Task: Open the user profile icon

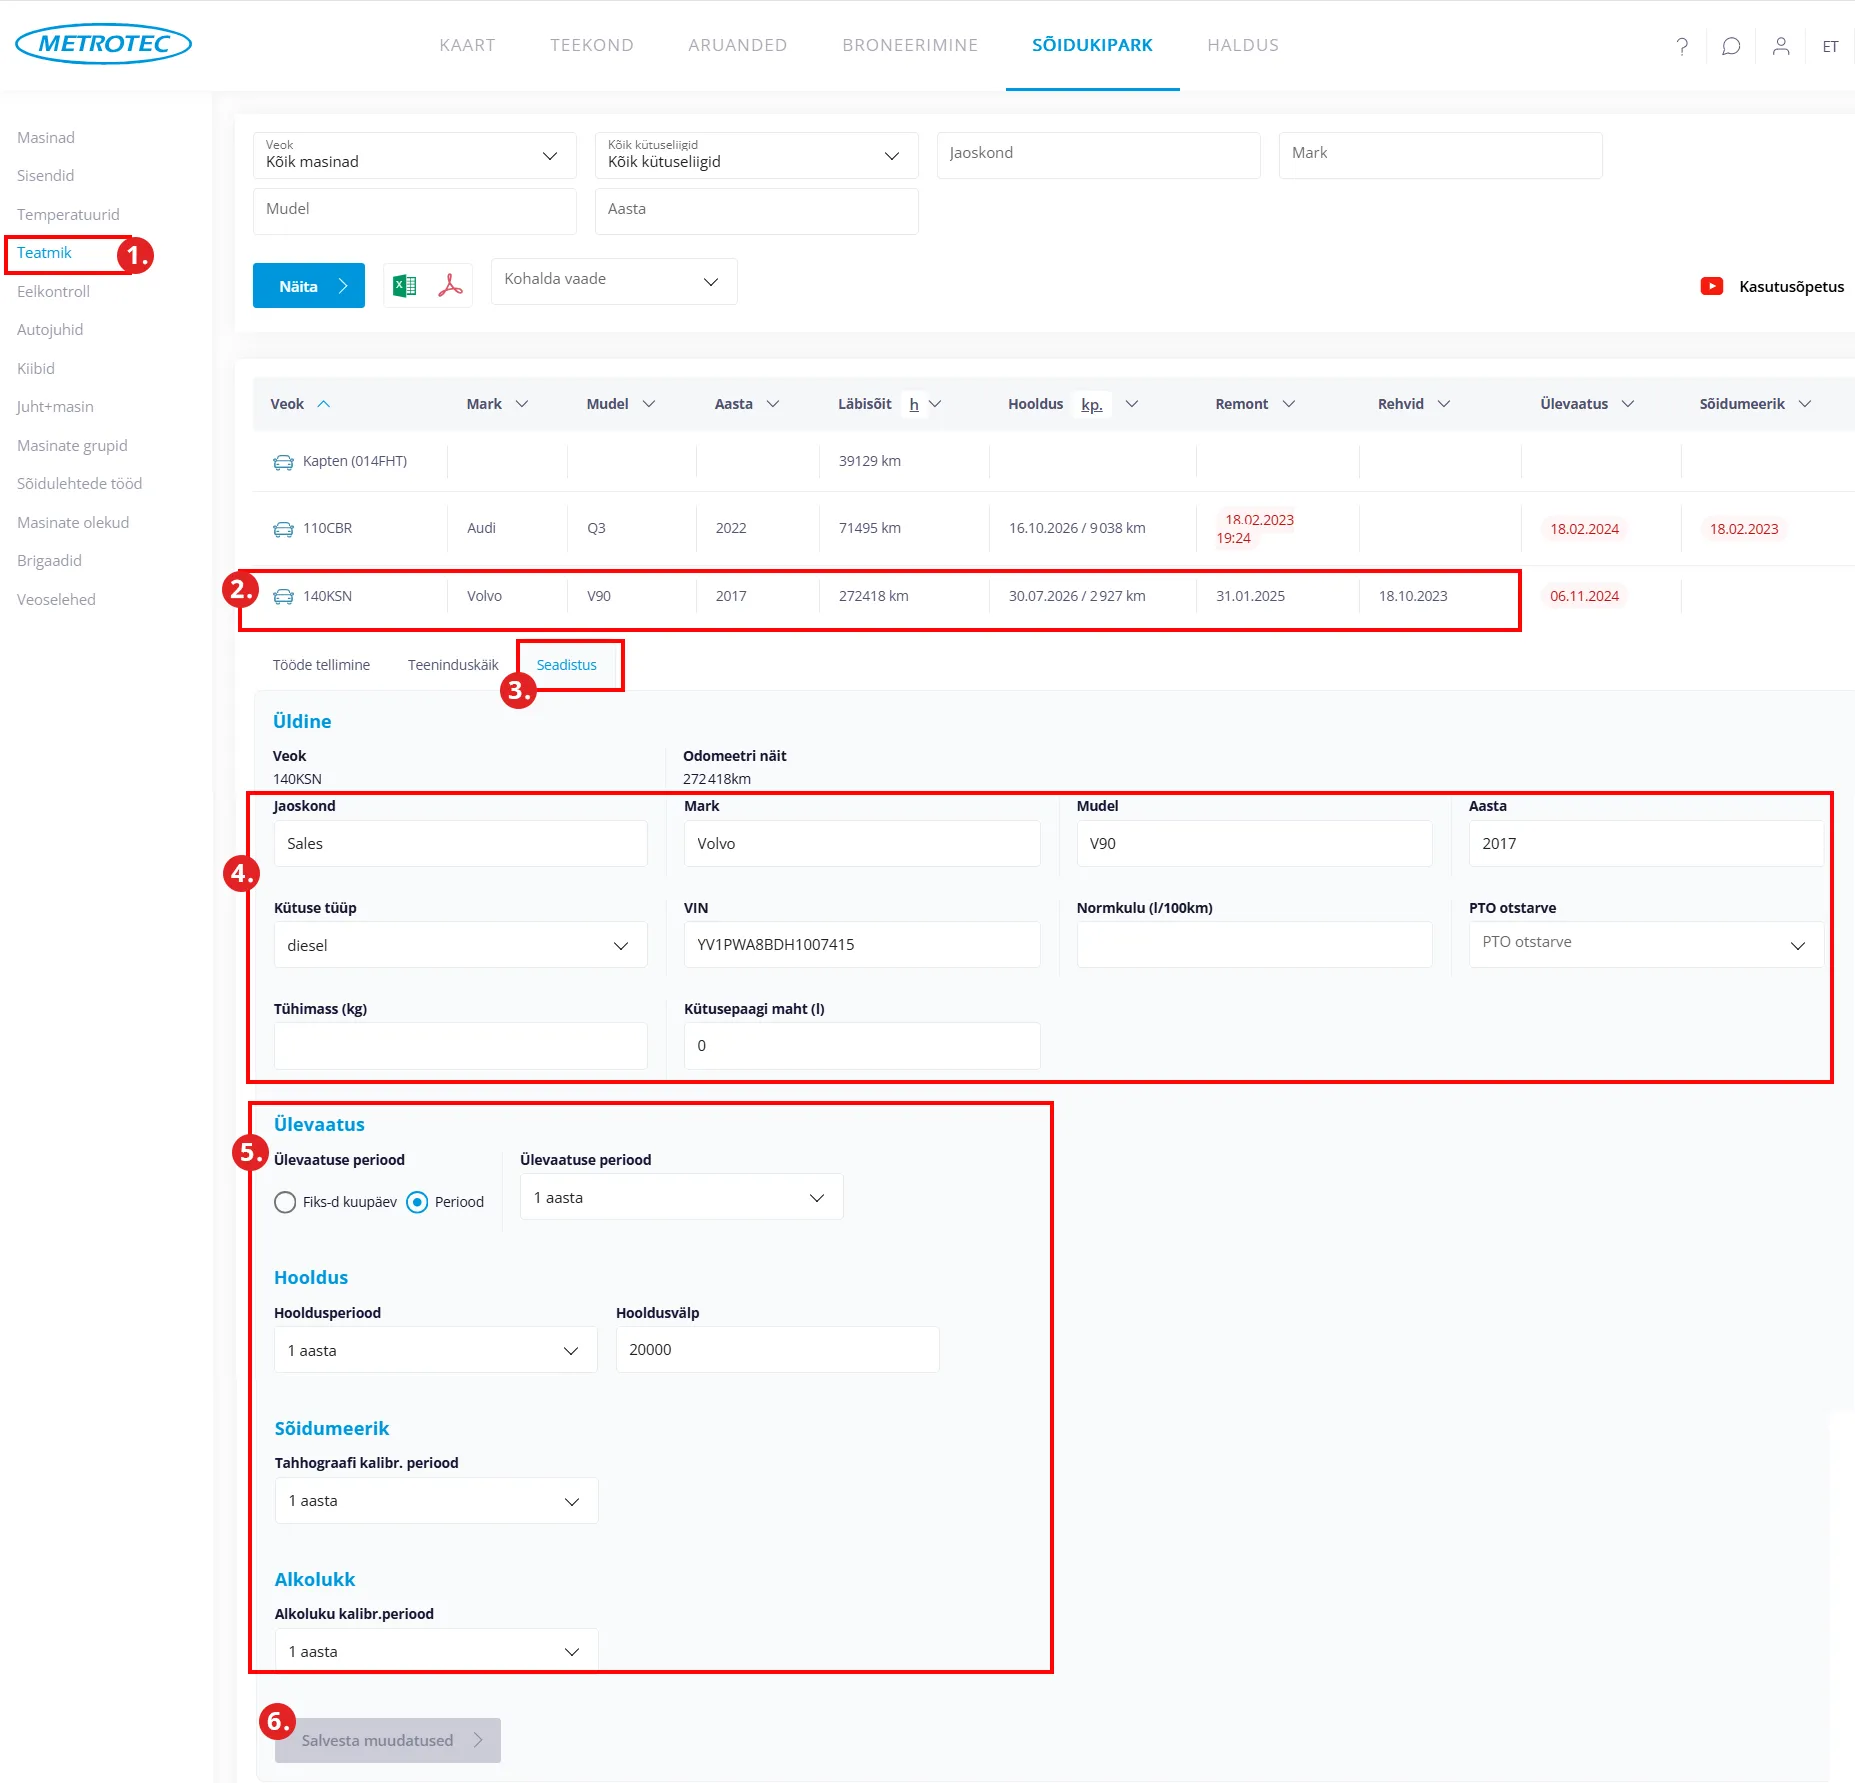Action: point(1780,46)
